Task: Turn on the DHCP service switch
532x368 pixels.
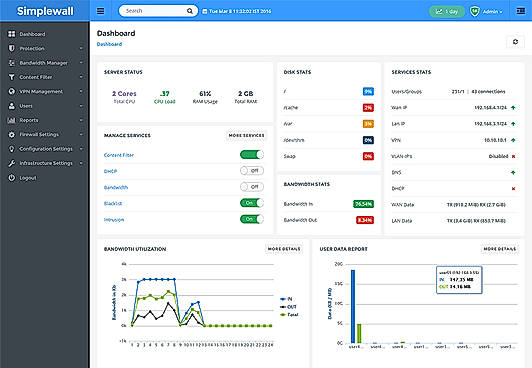Action: click(252, 171)
